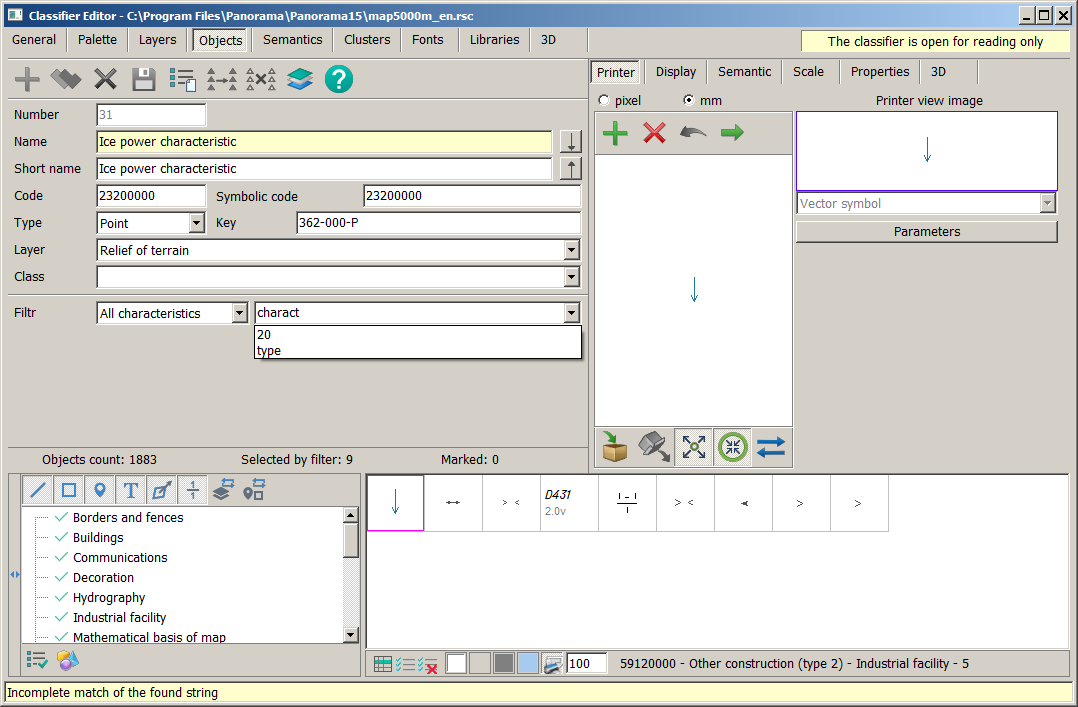Click the floppy disk Save icon
The image size is (1078, 707).
(x=144, y=79)
